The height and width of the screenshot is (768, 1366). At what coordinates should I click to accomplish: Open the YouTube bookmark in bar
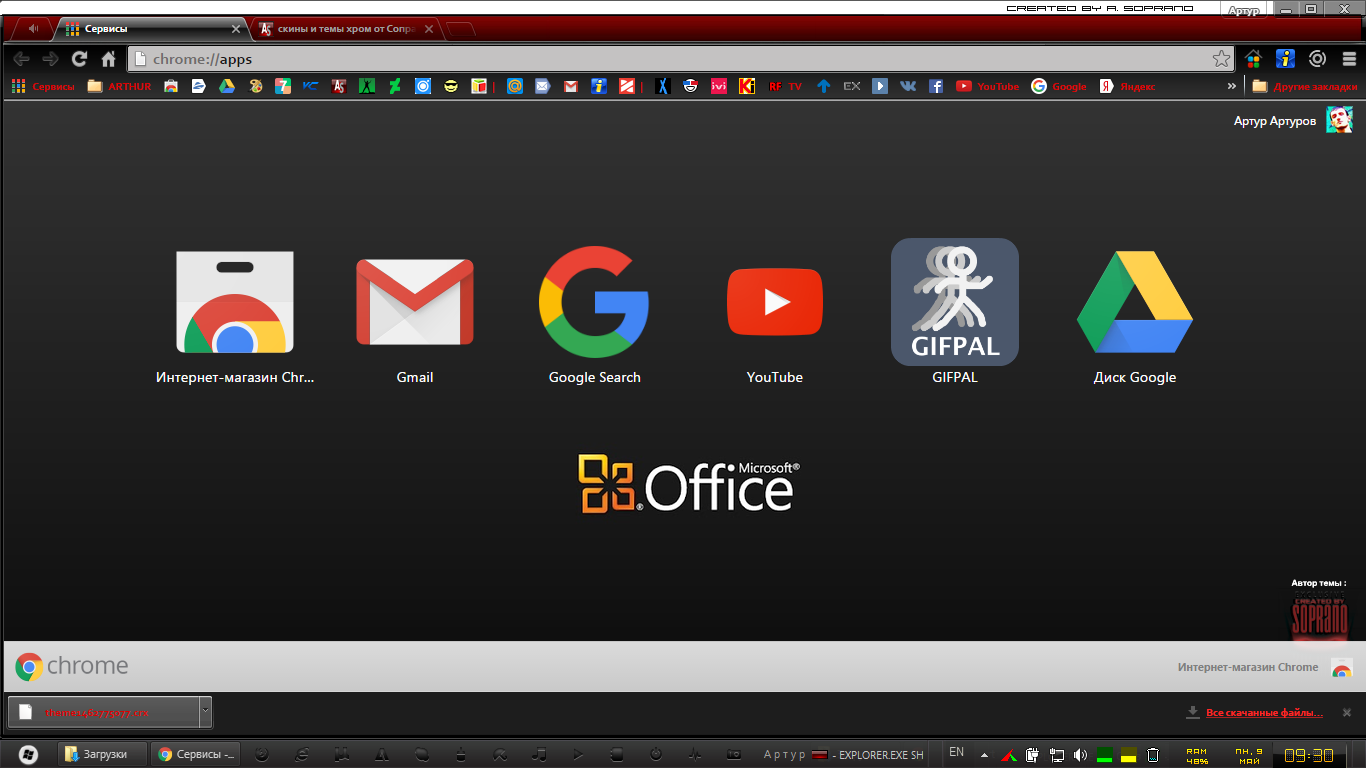pos(987,87)
